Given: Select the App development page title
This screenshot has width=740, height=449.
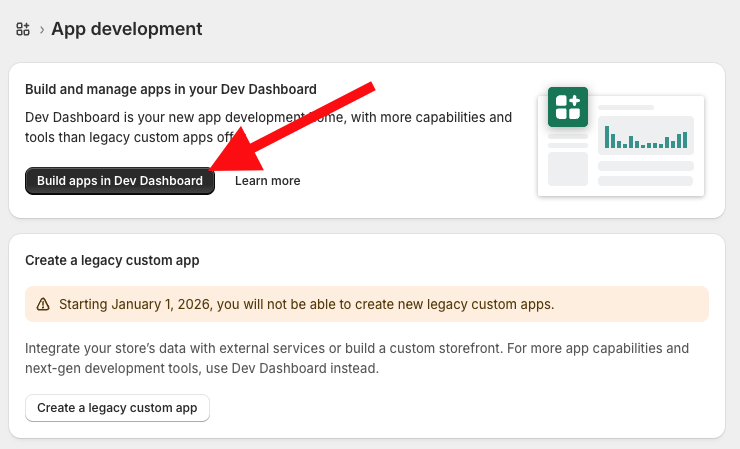Looking at the screenshot, I should [127, 30].
